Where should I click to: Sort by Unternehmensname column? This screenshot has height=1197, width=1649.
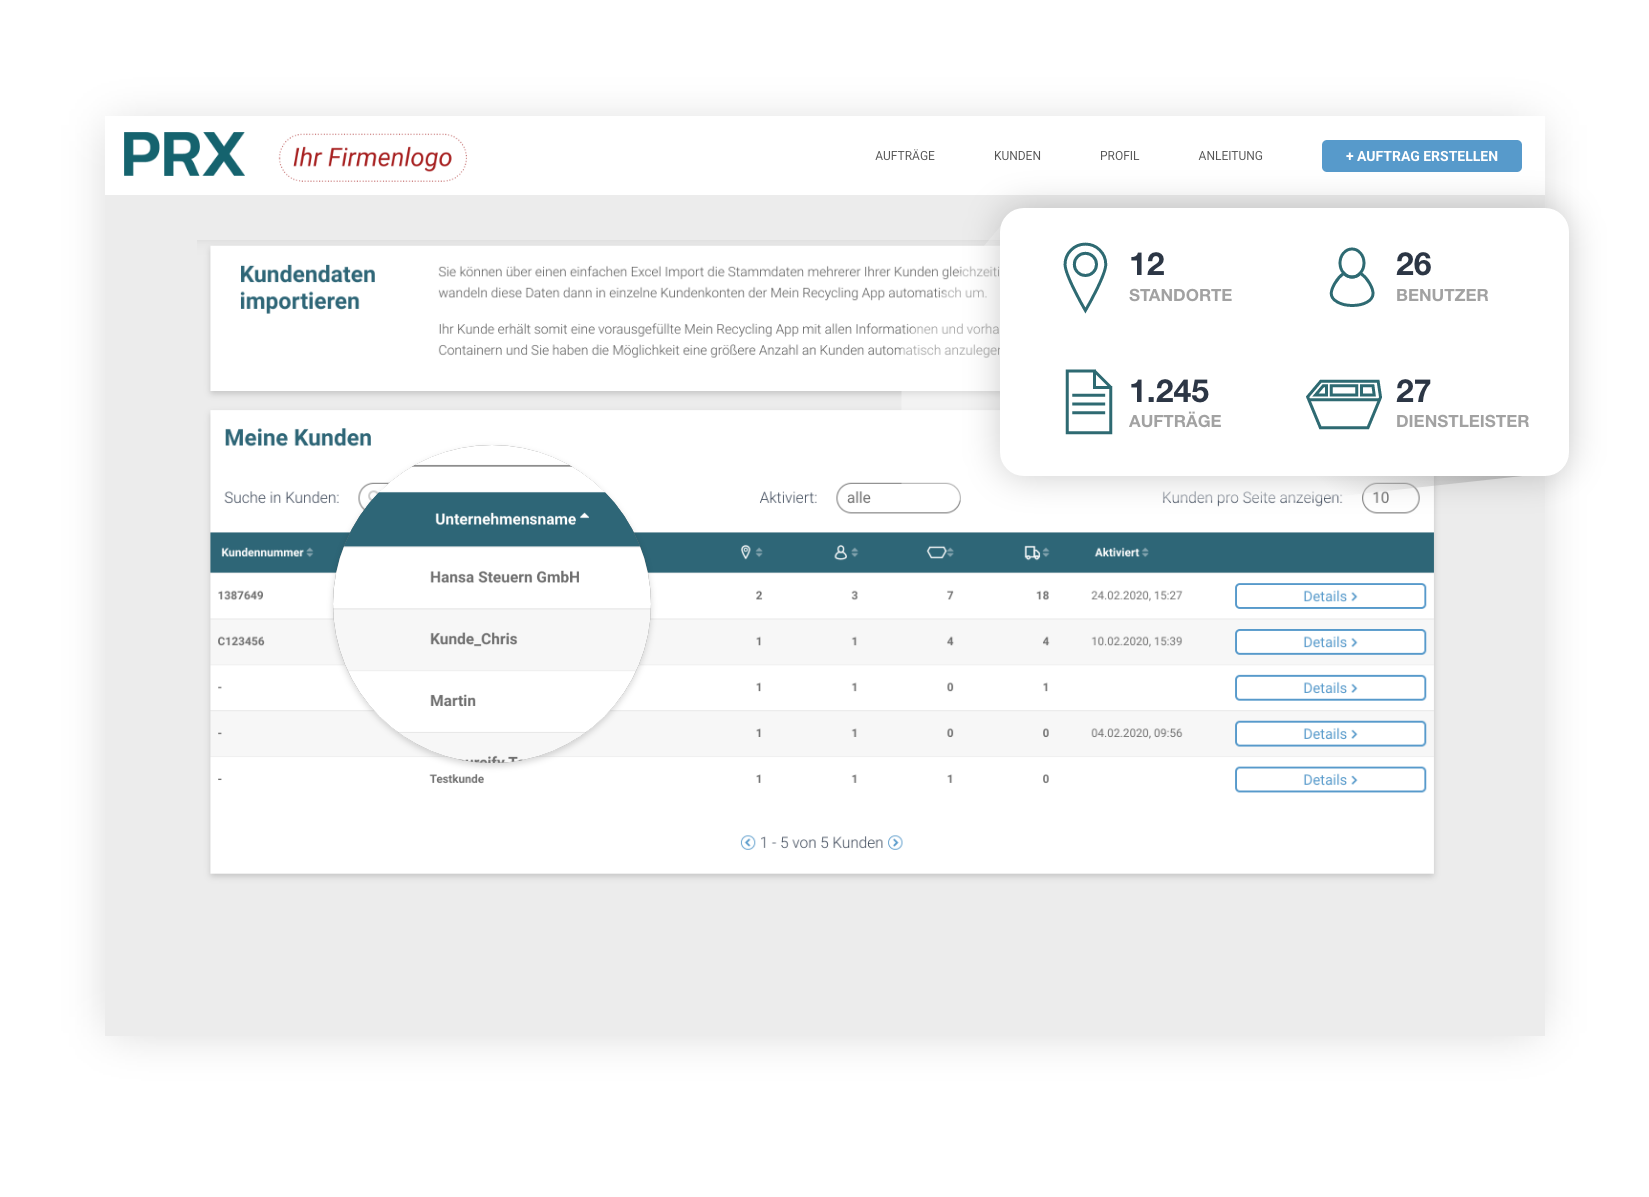tap(512, 519)
